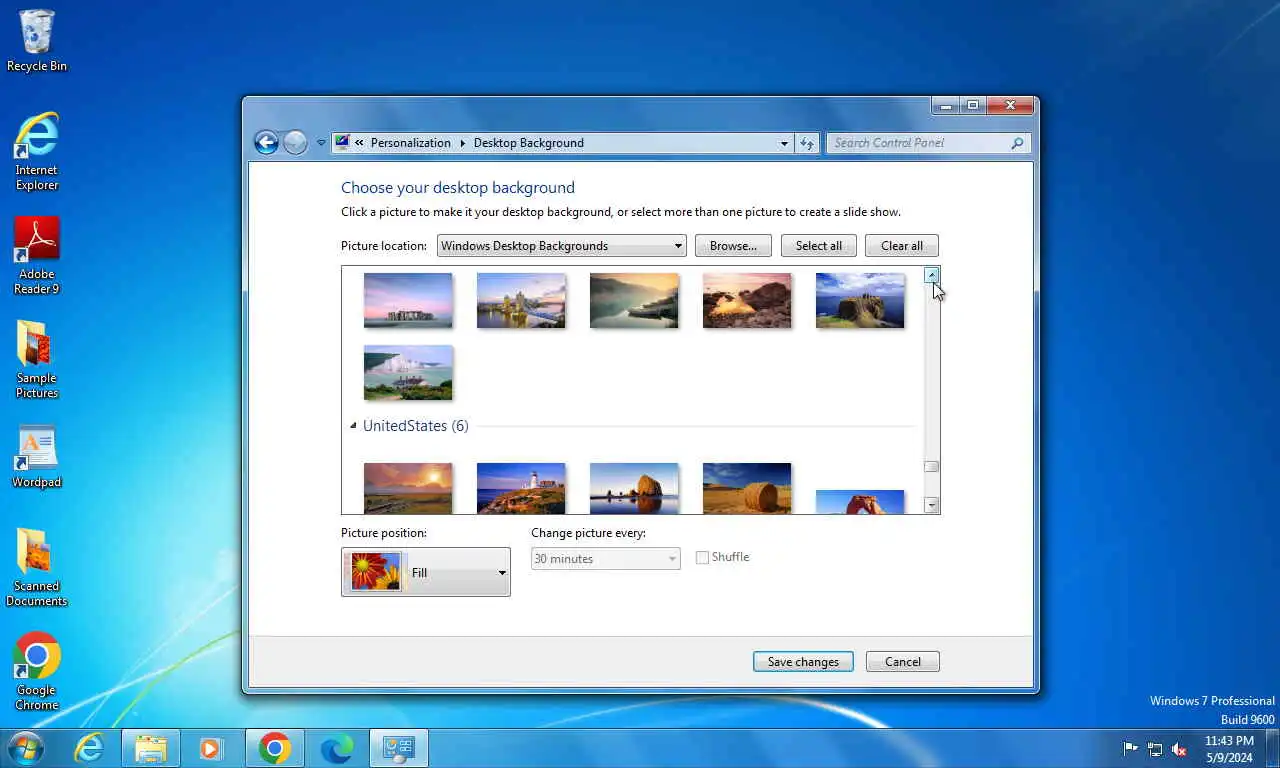The width and height of the screenshot is (1280, 768).
Task: Select the lighthouse wallpaper thumbnail
Action: coord(521,488)
